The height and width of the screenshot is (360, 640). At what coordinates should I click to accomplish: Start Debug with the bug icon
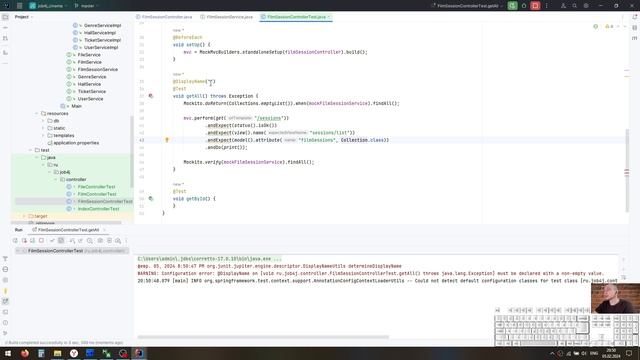point(524,6)
